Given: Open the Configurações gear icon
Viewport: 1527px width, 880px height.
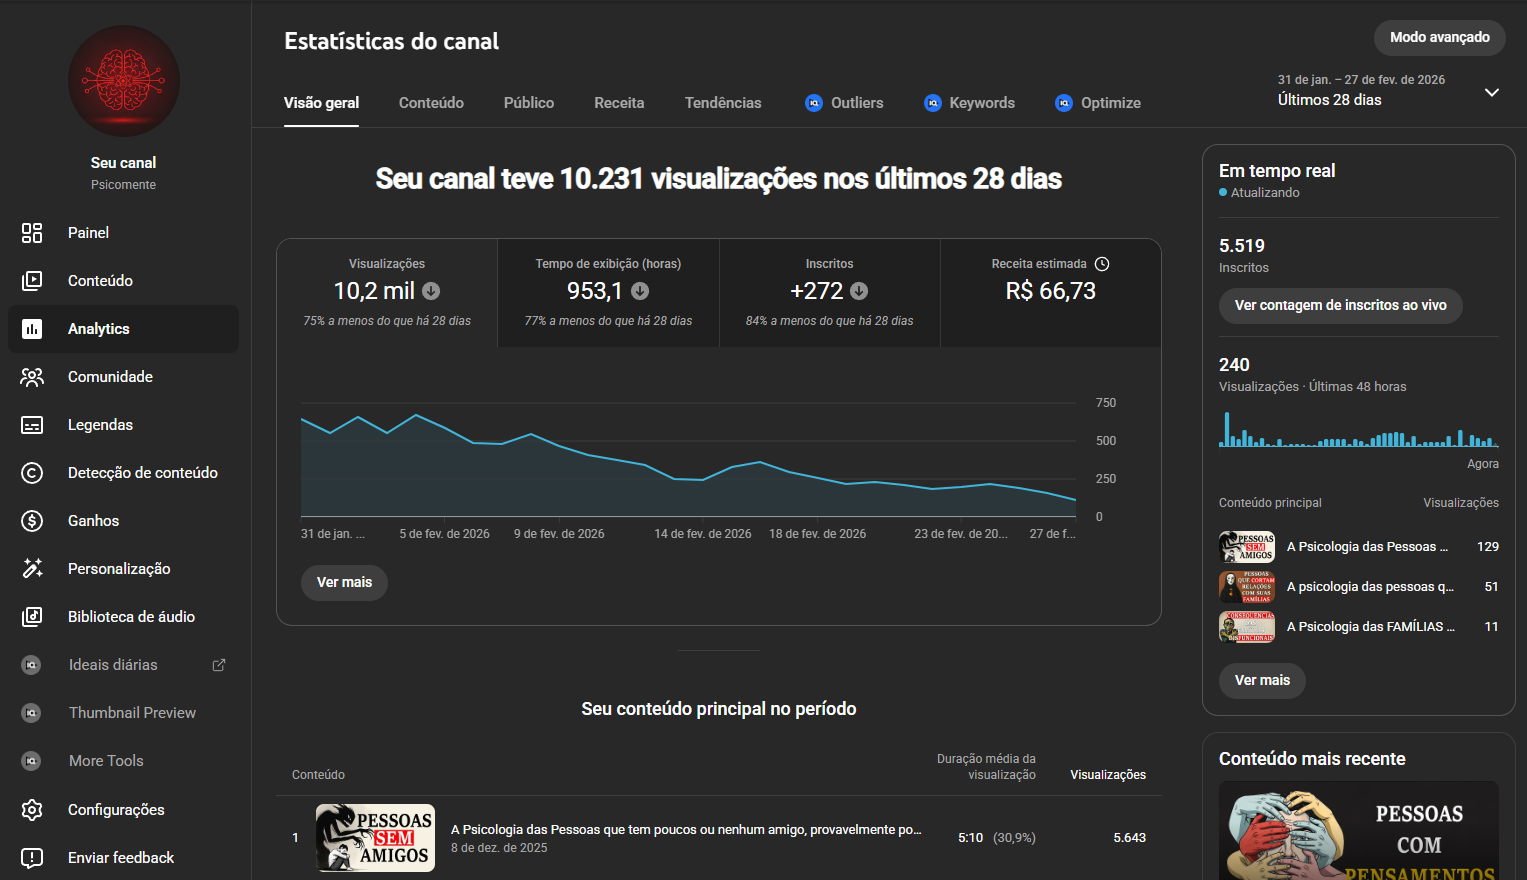Looking at the screenshot, I should click(x=32, y=810).
